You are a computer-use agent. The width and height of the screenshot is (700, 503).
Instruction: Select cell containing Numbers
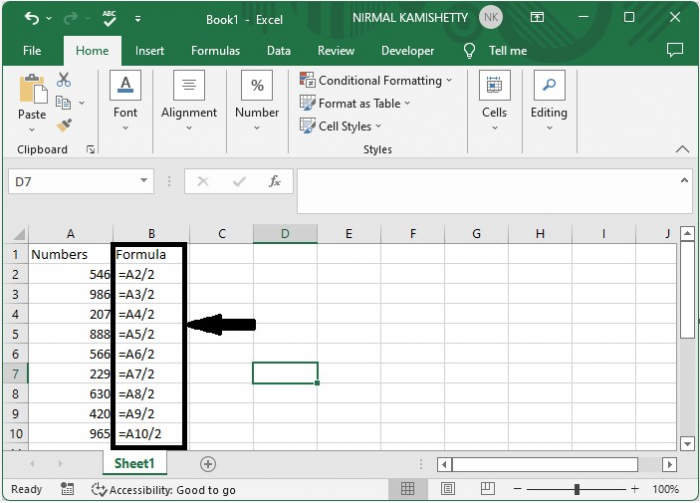[x=70, y=254]
